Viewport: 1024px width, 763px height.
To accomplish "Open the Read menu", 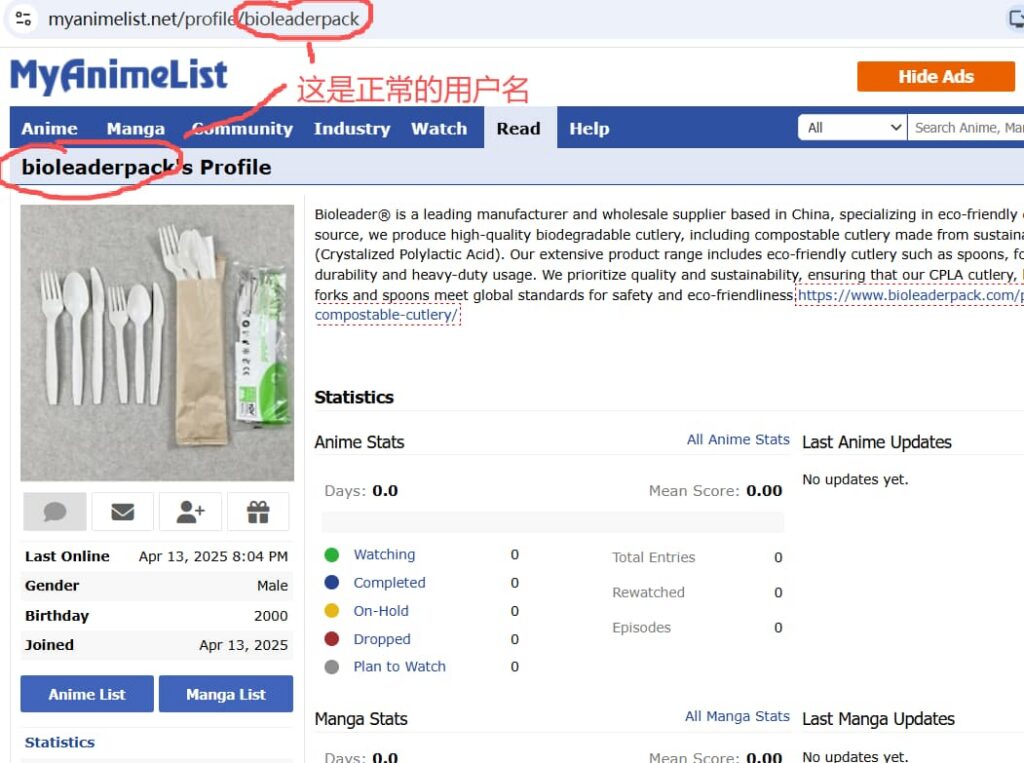I will (519, 128).
